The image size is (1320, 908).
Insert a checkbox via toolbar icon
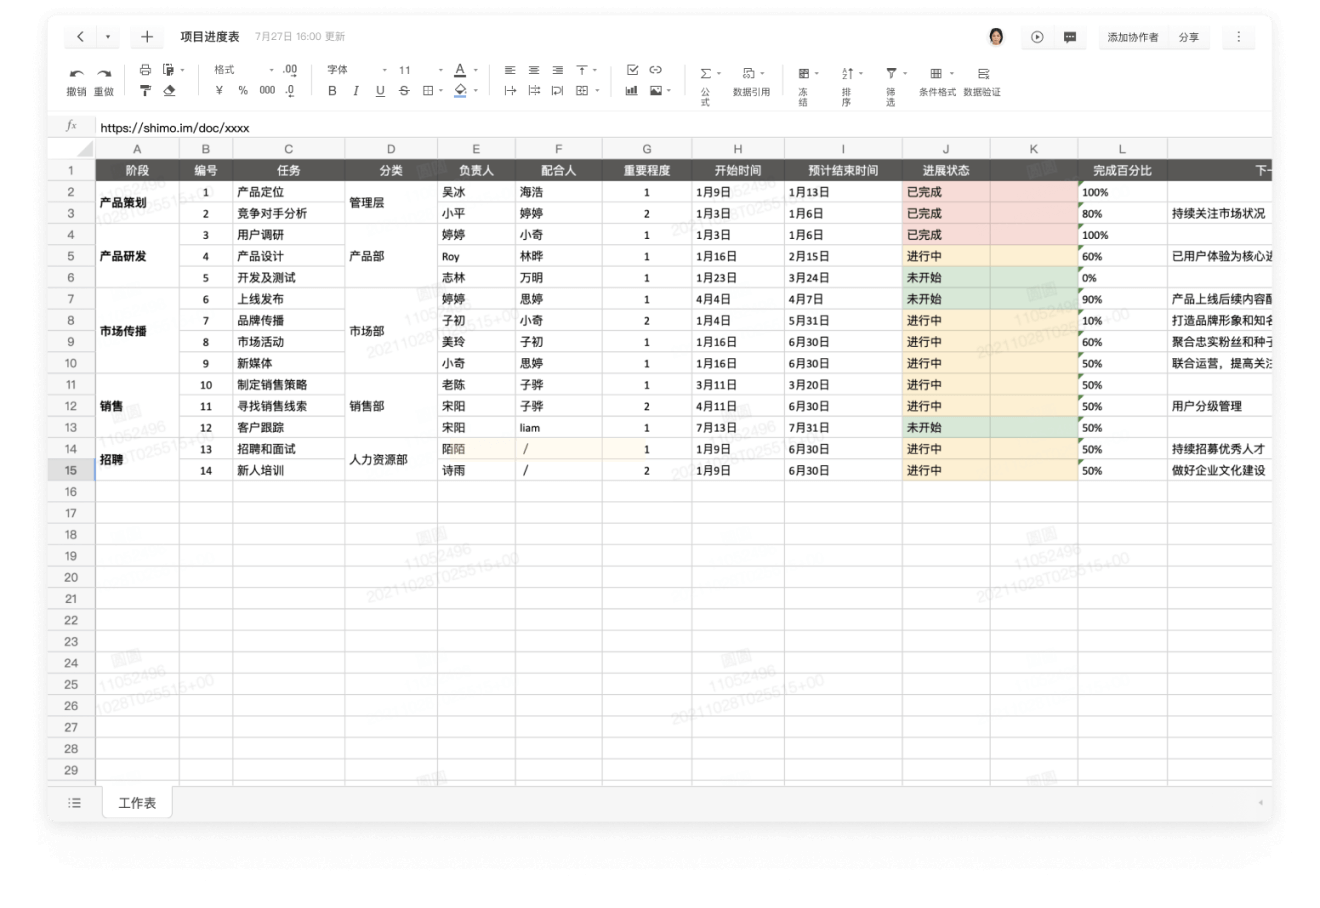coord(632,70)
